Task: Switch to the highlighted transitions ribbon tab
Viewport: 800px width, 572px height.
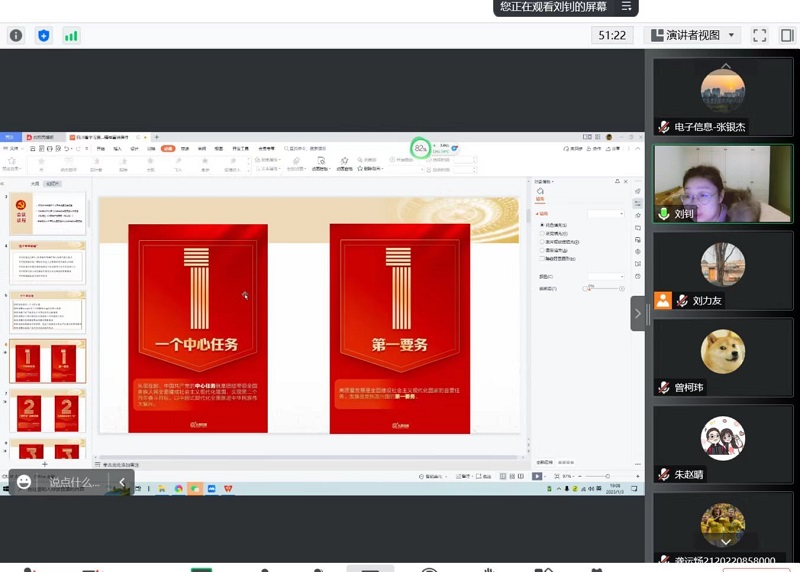Action: 168,148
